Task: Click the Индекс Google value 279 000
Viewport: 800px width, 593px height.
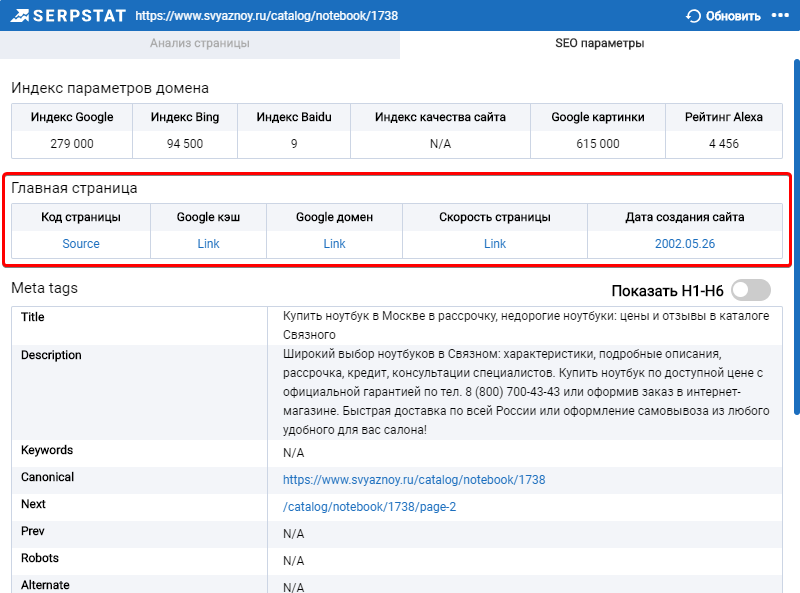Action: (x=72, y=144)
